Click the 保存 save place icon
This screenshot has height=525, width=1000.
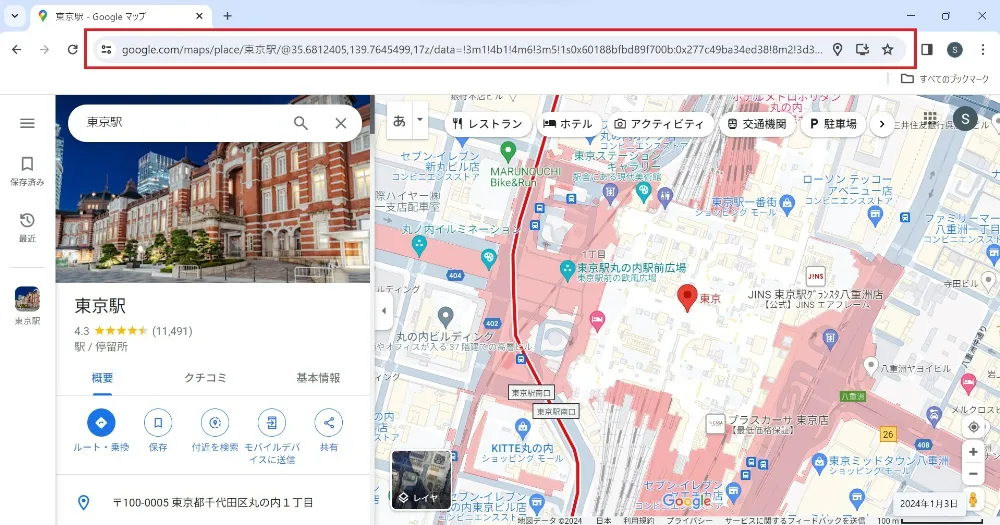point(158,422)
